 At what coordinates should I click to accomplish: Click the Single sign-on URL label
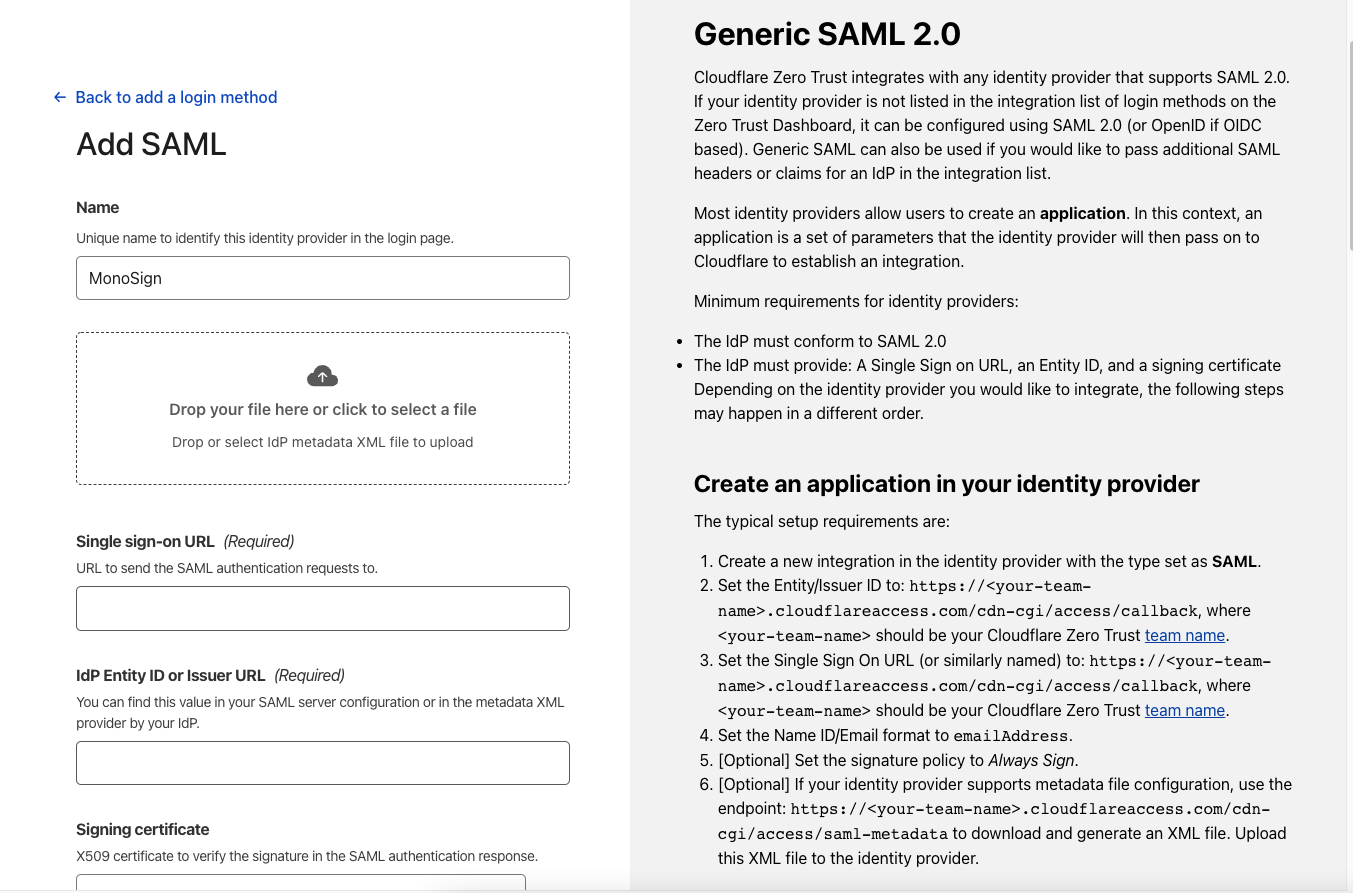(146, 541)
